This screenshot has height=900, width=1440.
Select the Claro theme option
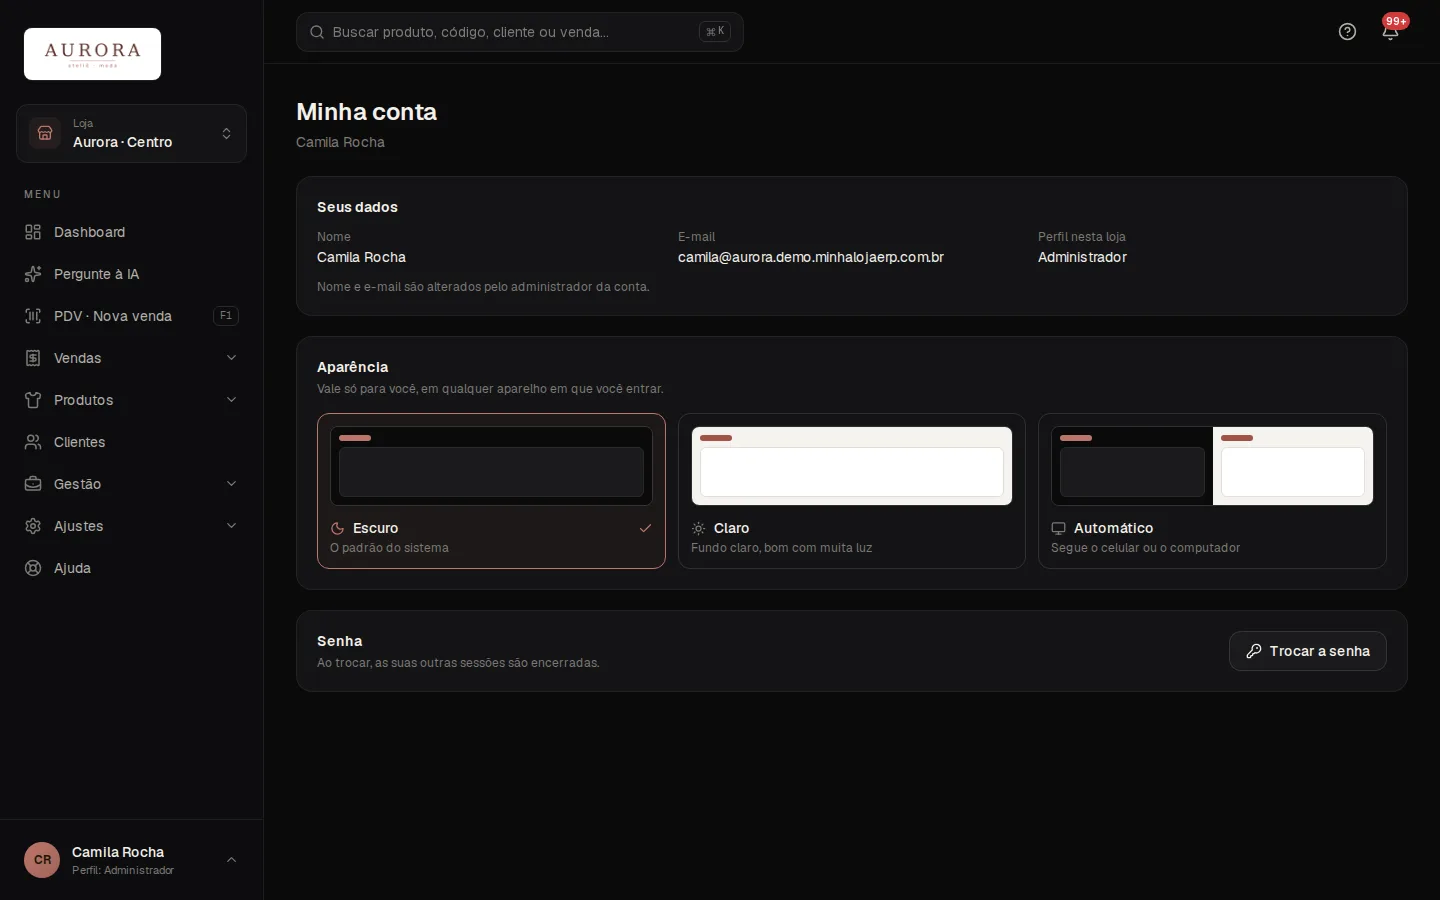tap(852, 491)
